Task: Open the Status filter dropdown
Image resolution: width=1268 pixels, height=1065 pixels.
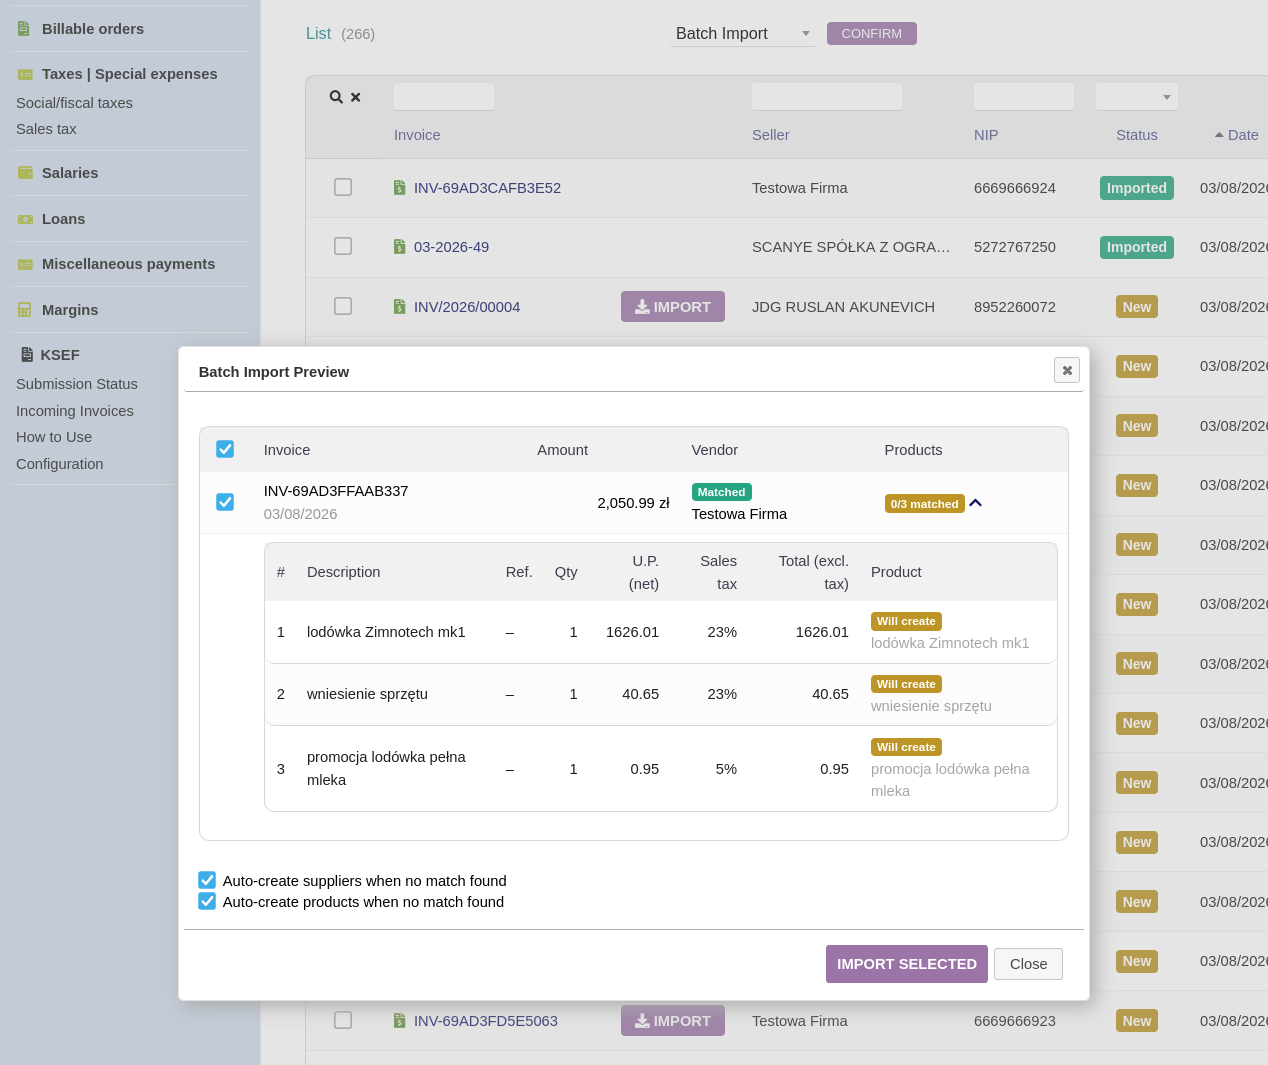Action: [1136, 97]
